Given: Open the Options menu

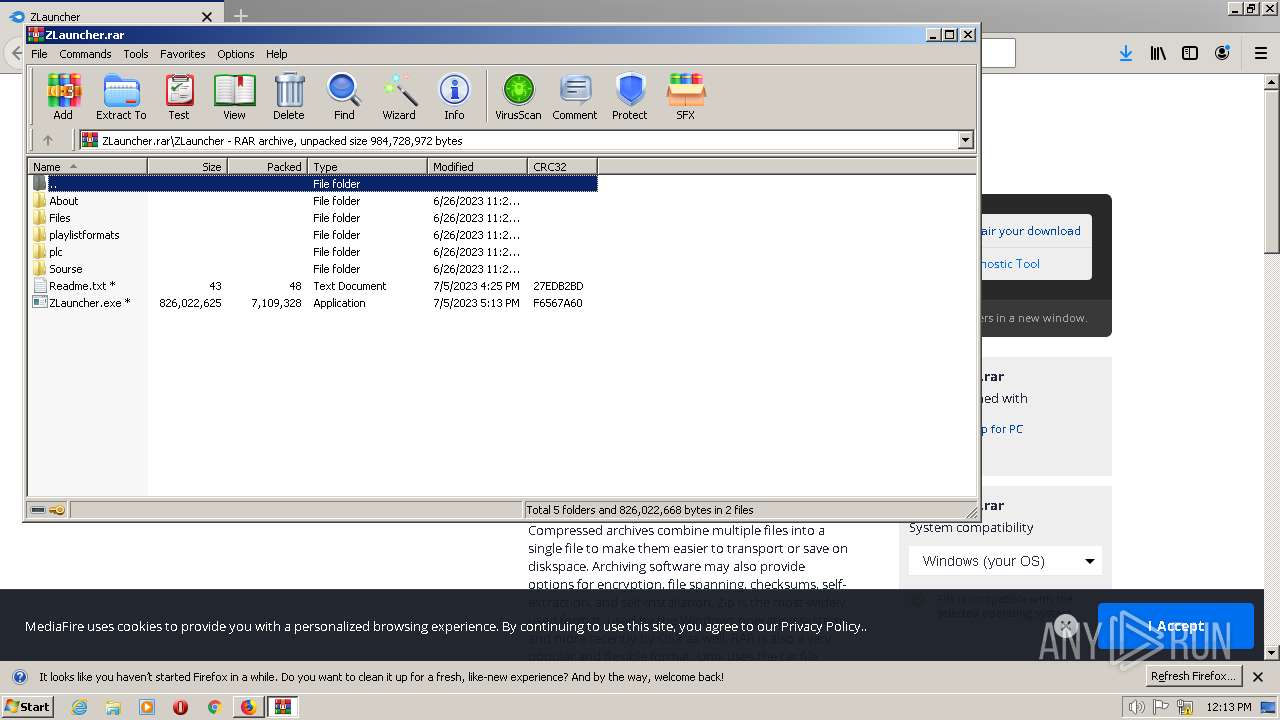Looking at the screenshot, I should click(236, 54).
